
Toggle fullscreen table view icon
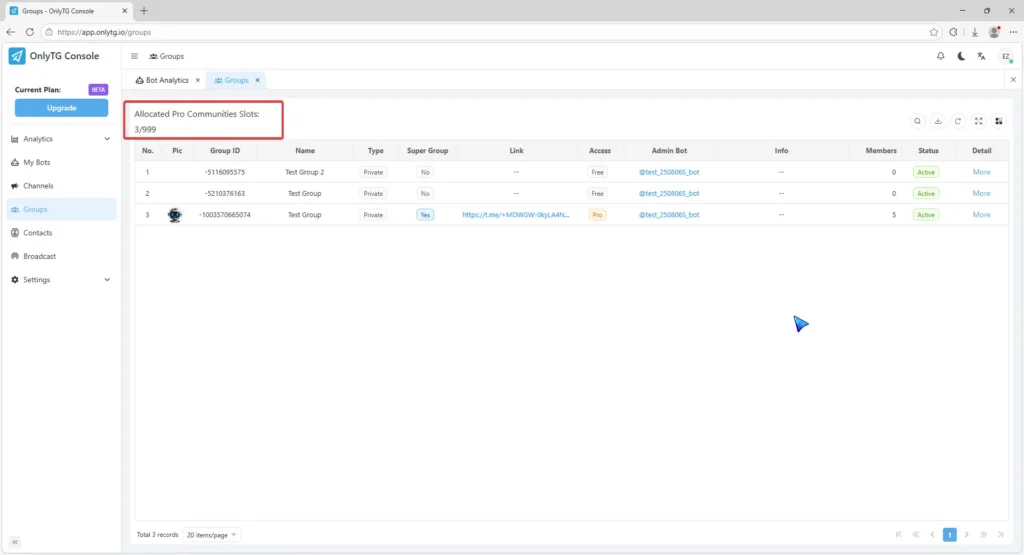pyautogui.click(x=979, y=121)
